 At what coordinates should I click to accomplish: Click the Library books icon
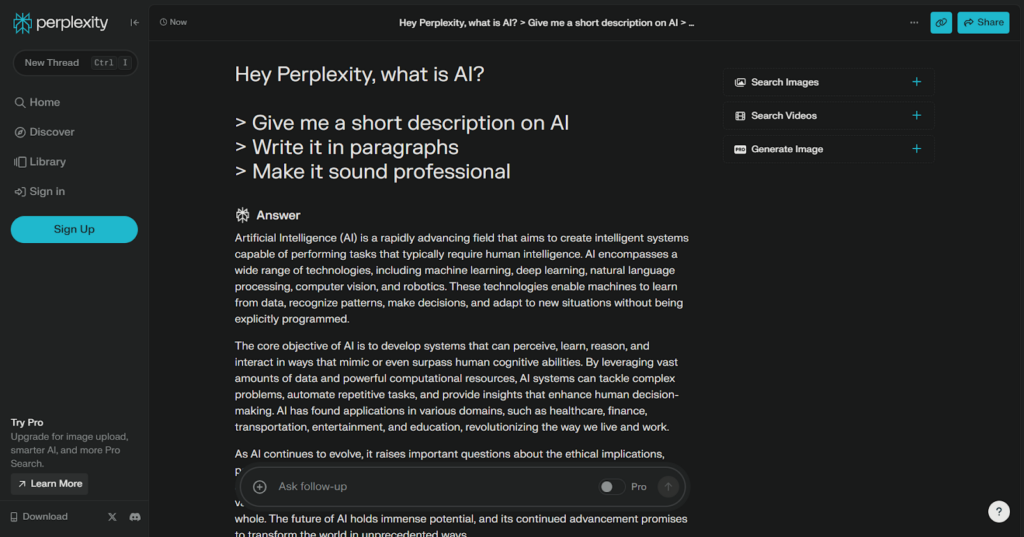tap(20, 162)
